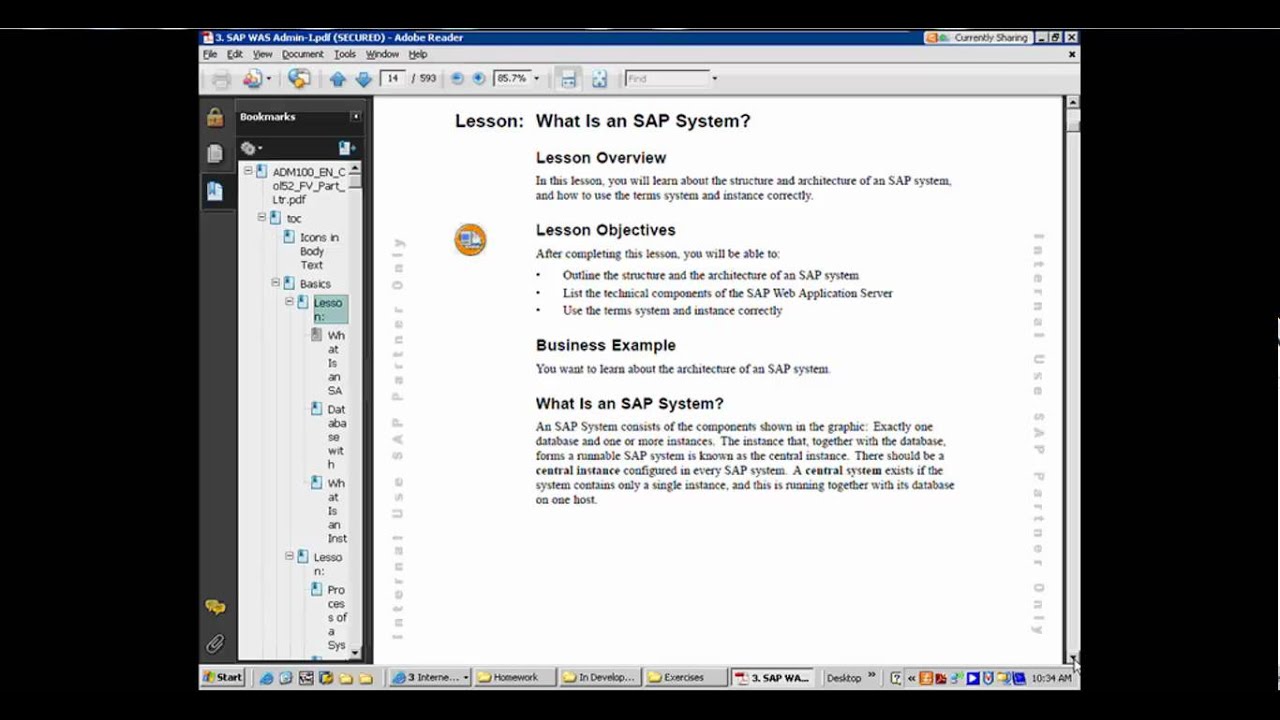Viewport: 1280px width, 720px height.
Task: Collapse the ADM100_EN_Col52 root bookmark
Action: click(248, 172)
